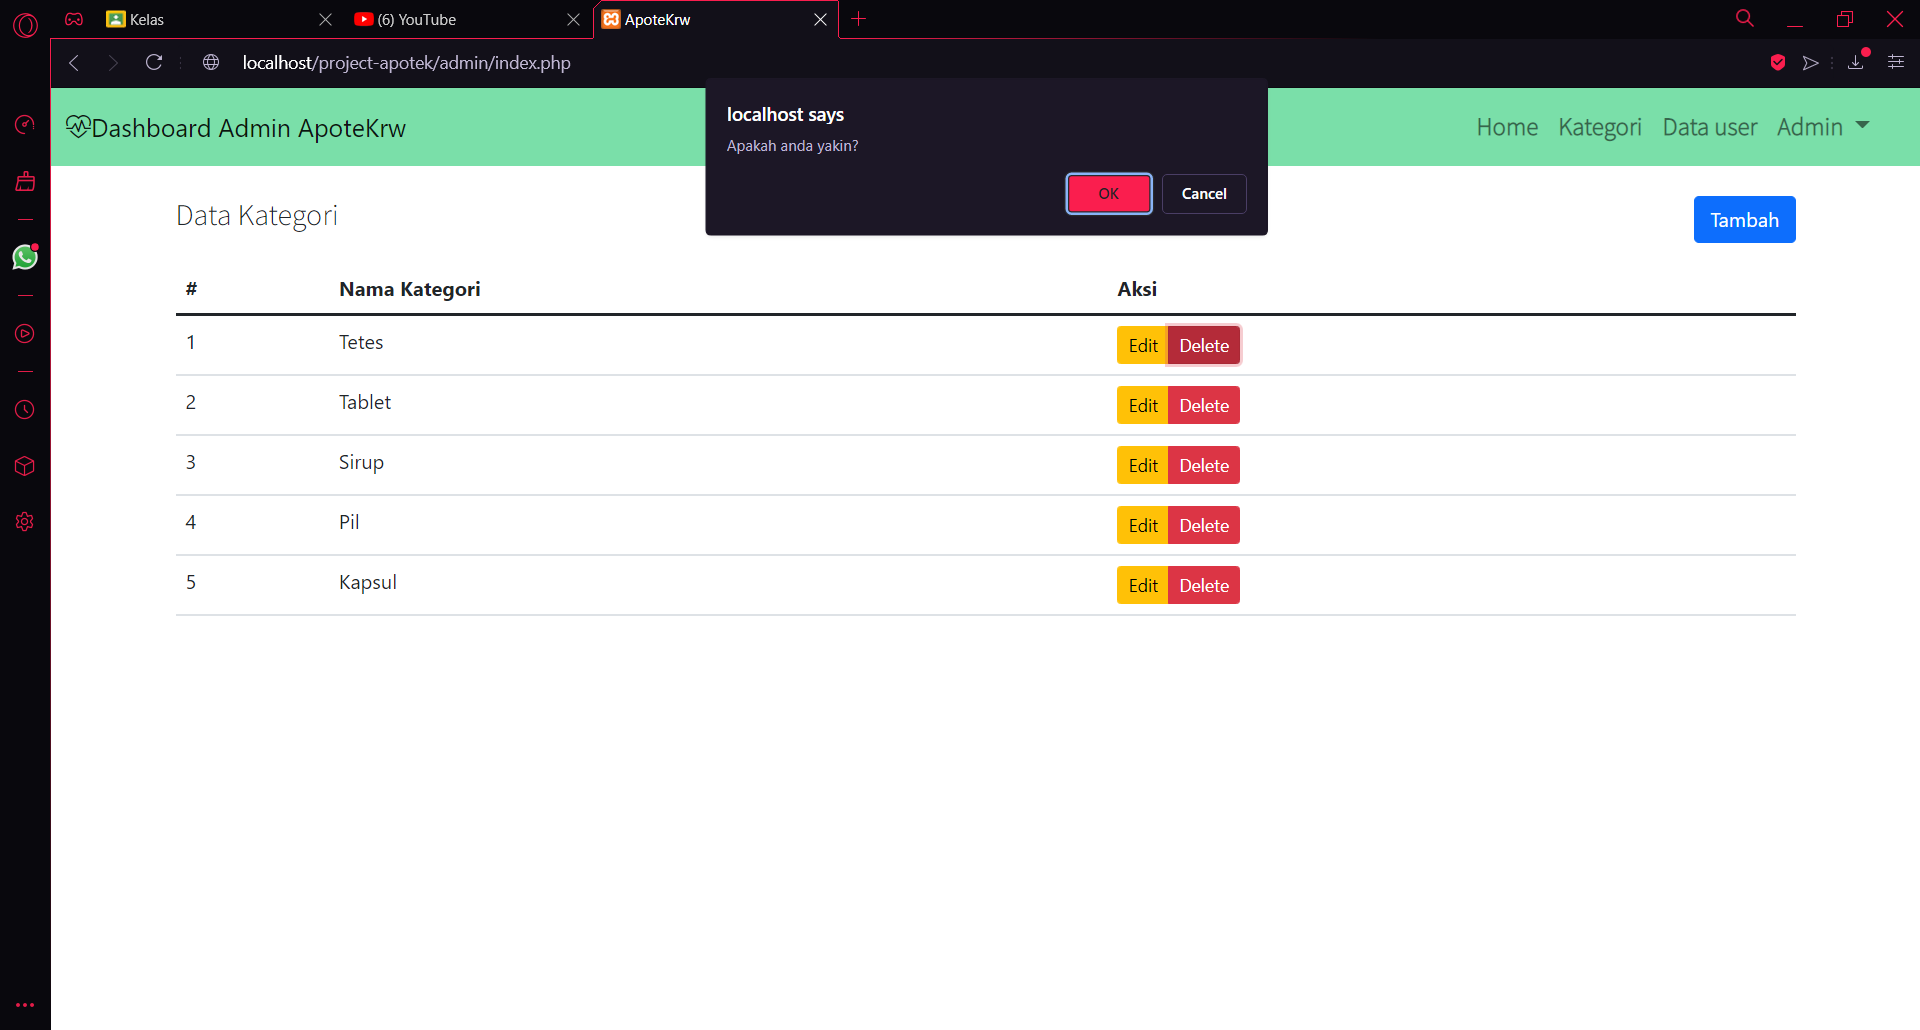The width and height of the screenshot is (1920, 1030).
Task: Open the Pinboards sidebar icon
Action: (24, 466)
